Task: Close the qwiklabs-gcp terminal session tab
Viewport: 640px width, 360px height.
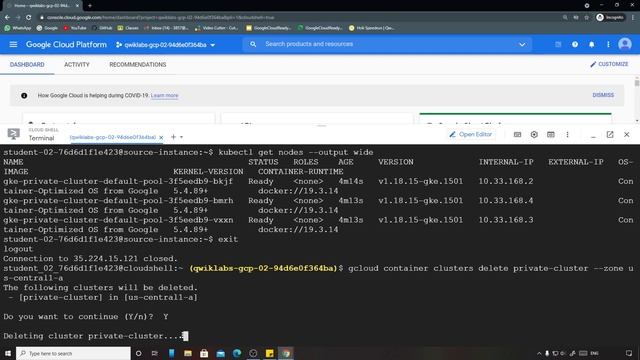Action: [161, 138]
